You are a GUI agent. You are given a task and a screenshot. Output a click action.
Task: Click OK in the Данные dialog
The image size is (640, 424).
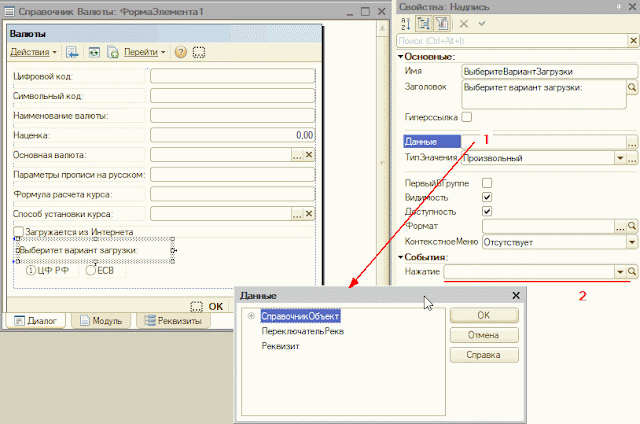(x=484, y=315)
